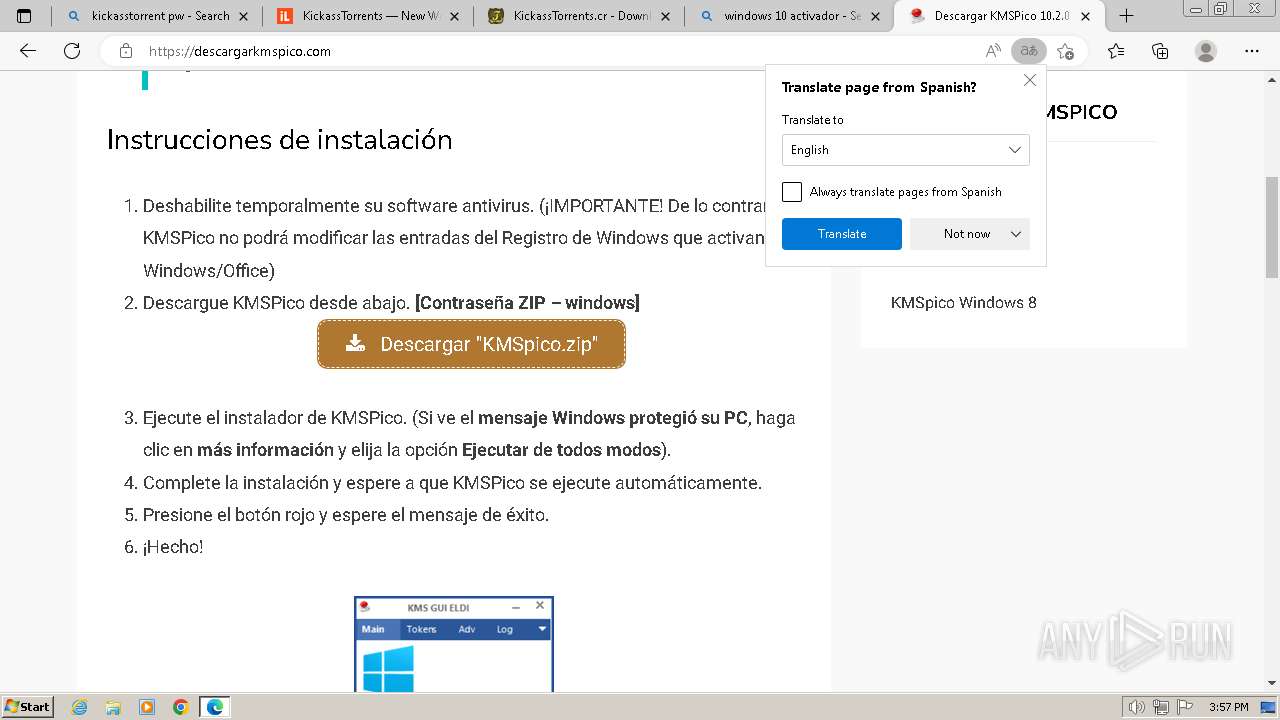Select the Descargar KMSPico 10.2.0 tab
Image resolution: width=1280 pixels, height=720 pixels.
tap(1001, 16)
